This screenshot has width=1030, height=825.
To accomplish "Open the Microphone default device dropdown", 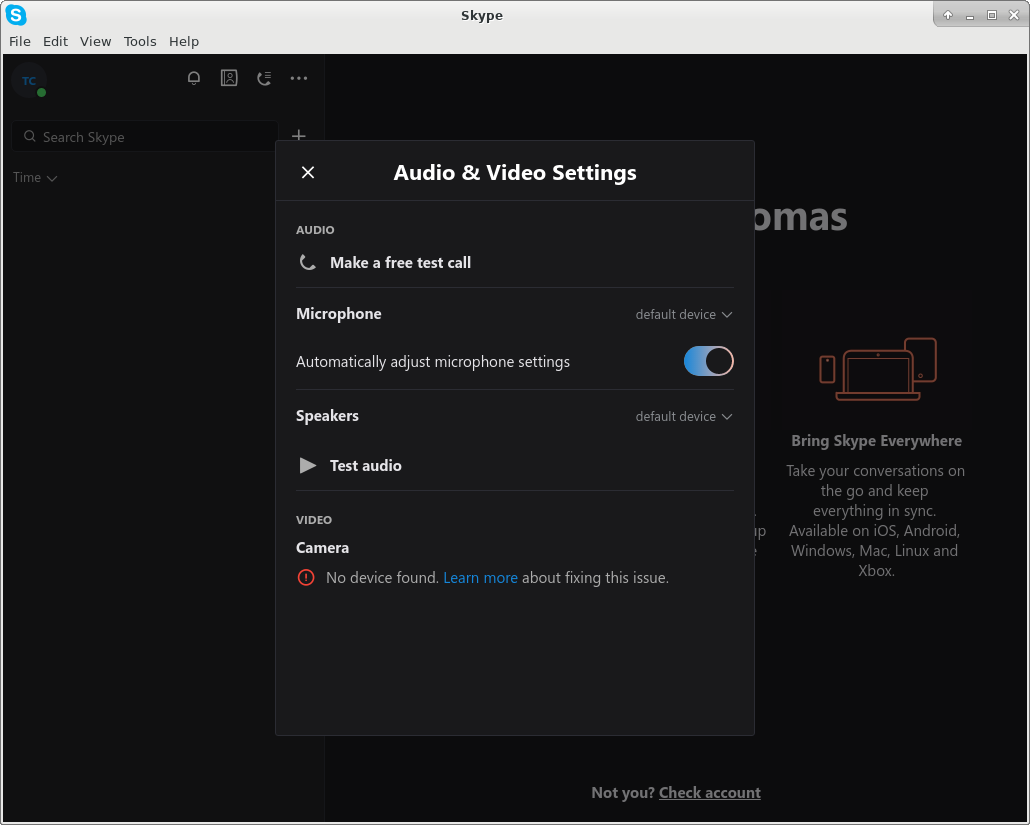I will coord(684,315).
